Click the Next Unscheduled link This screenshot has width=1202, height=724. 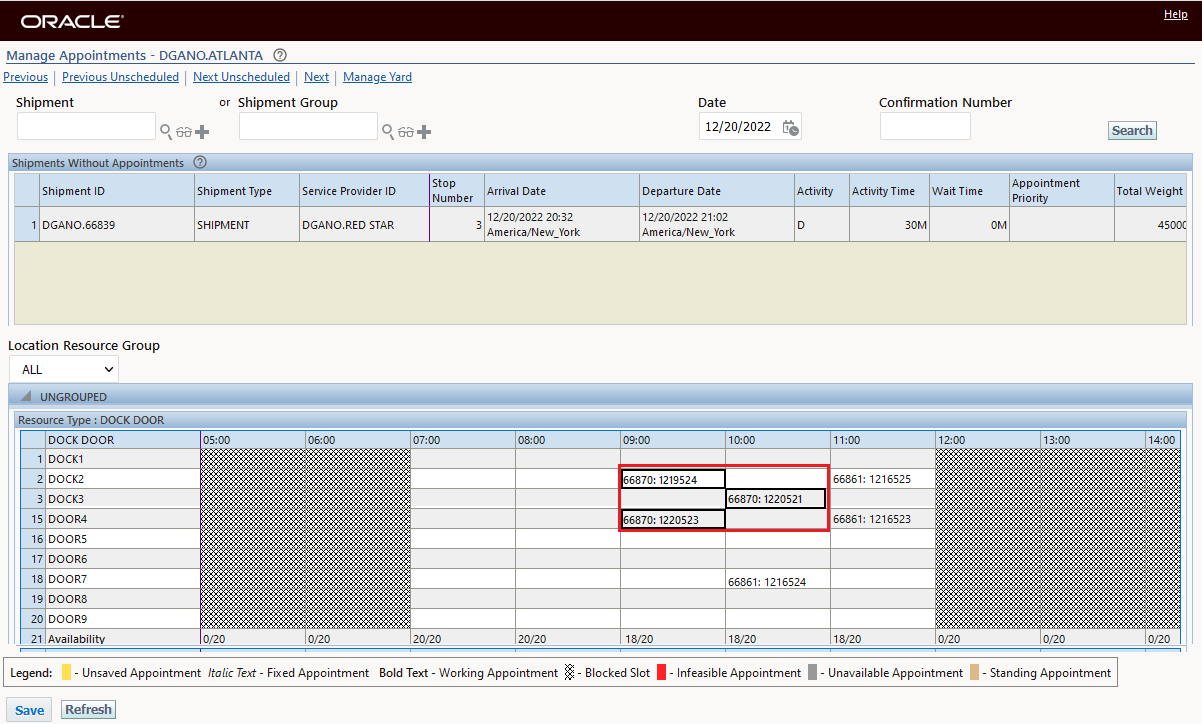click(241, 77)
